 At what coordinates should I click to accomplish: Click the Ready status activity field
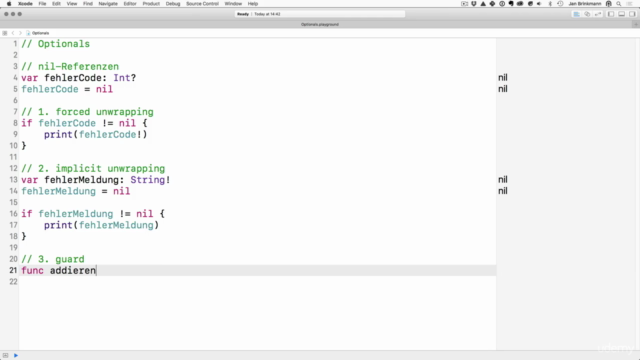tap(320, 14)
